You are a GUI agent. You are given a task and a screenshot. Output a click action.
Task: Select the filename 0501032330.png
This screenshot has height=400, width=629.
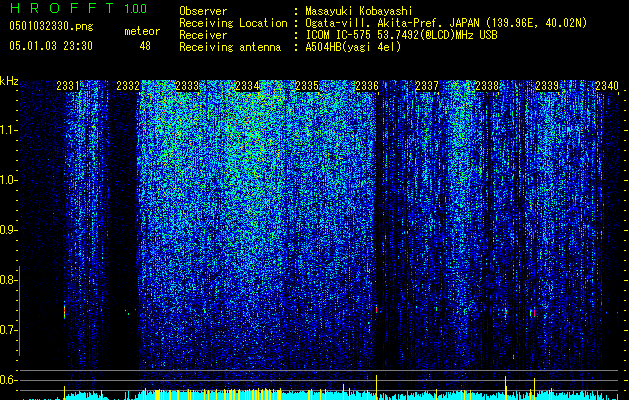pyautogui.click(x=51, y=27)
